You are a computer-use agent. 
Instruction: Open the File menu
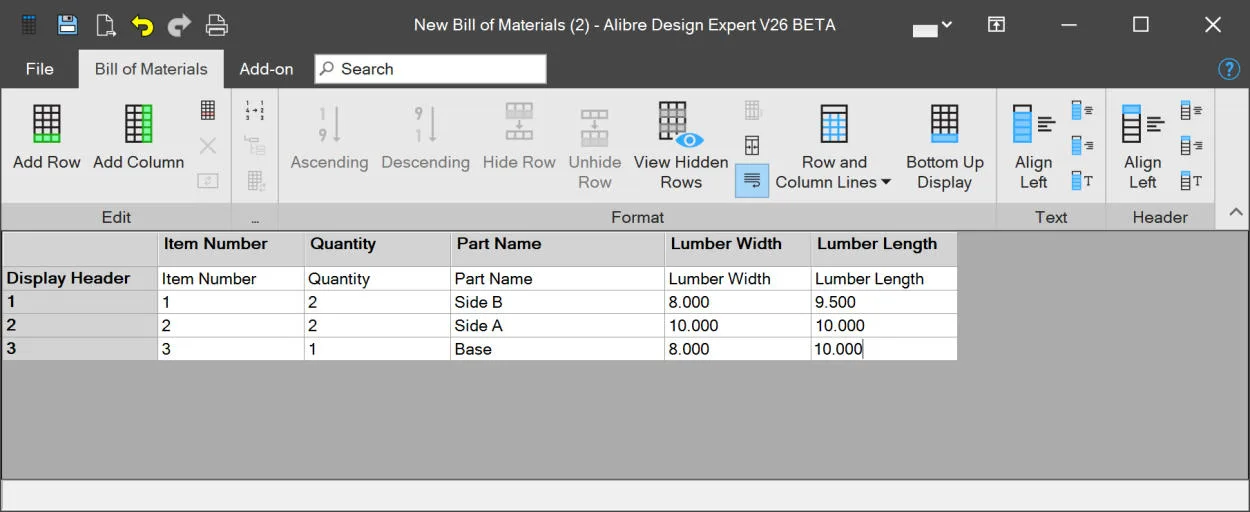click(40, 69)
